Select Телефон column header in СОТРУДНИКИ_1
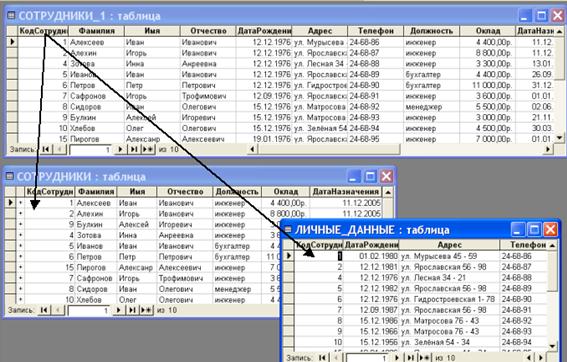 376,31
